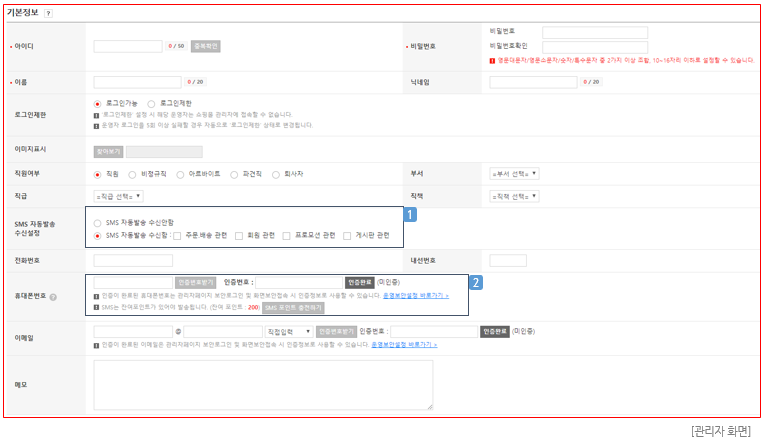Image resolution: width=766 pixels, height=443 pixels.
Task: Select SMS 자동발송 수신함 radio
Action: tap(98, 236)
